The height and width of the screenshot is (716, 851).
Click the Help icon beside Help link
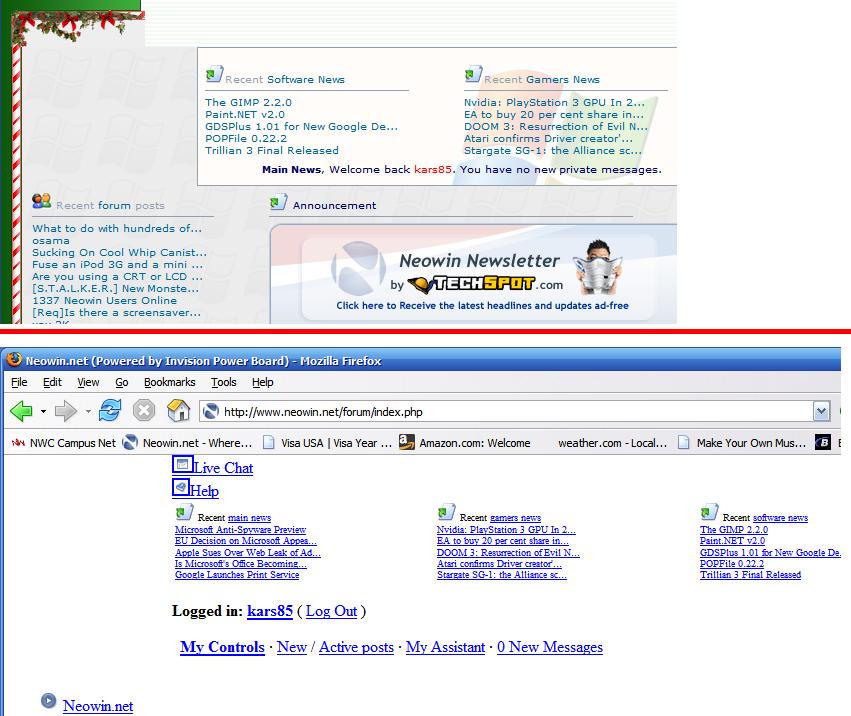(x=181, y=487)
